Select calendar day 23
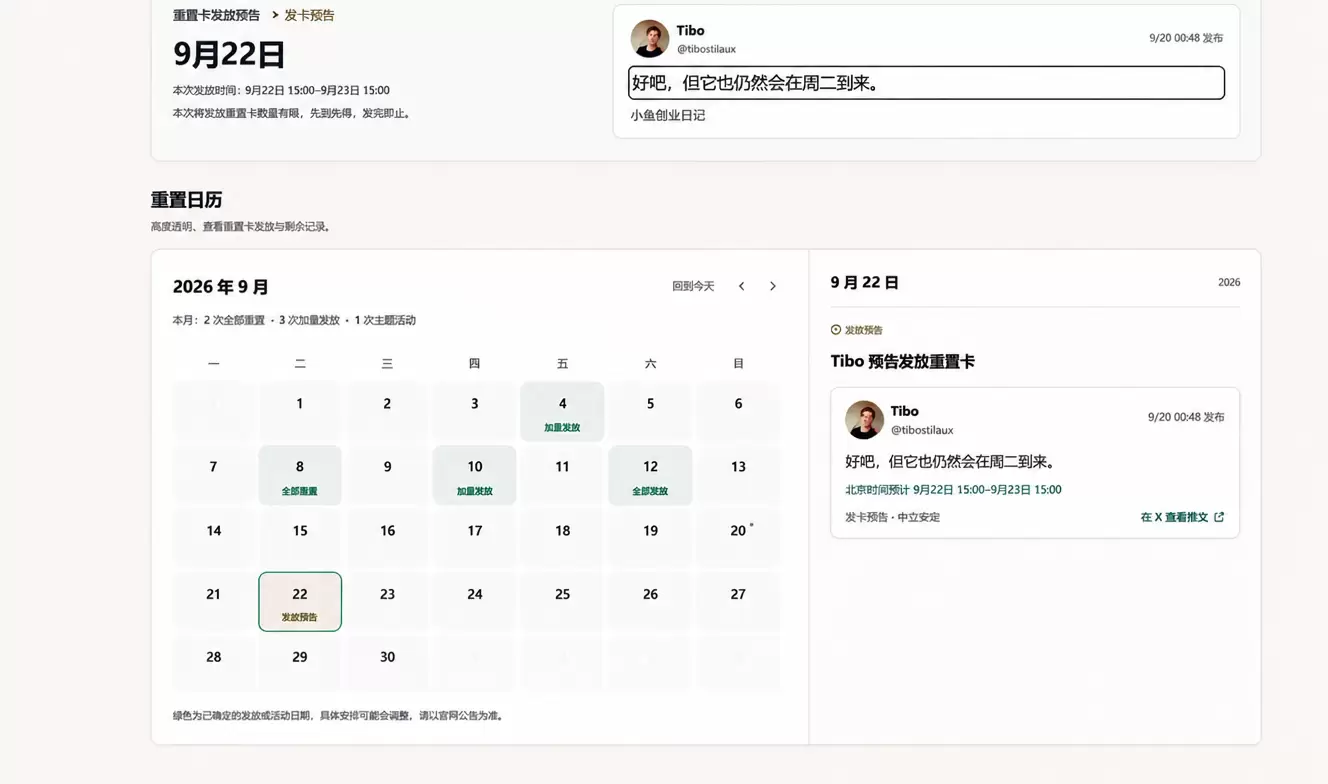Screen dimensions: 1328x784 pos(387,602)
